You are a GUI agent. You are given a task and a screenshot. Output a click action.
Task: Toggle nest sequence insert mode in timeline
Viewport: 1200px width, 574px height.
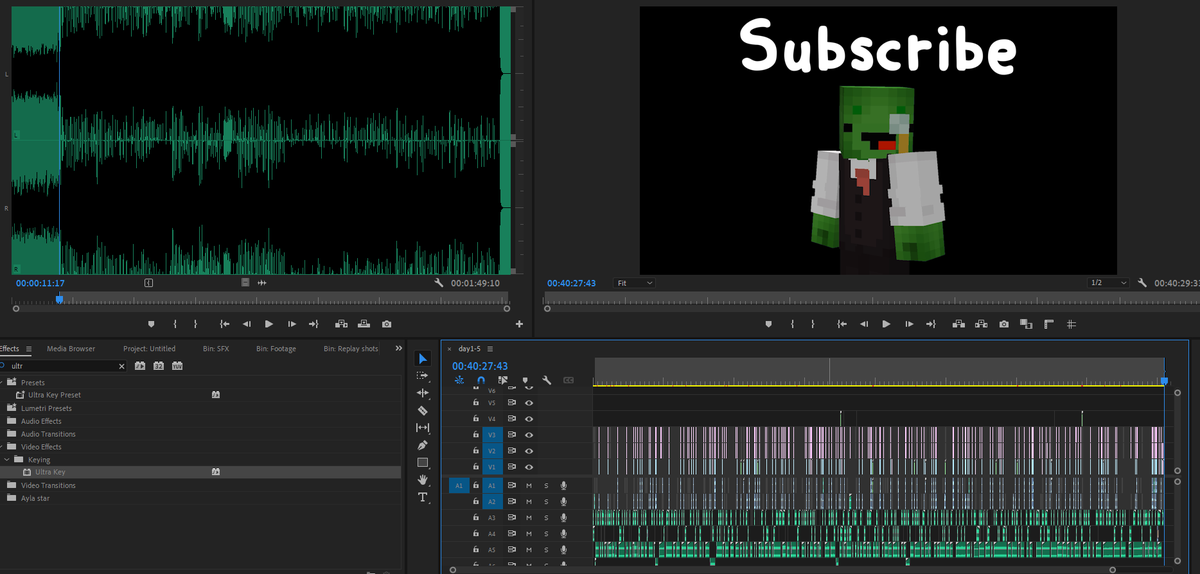click(459, 380)
